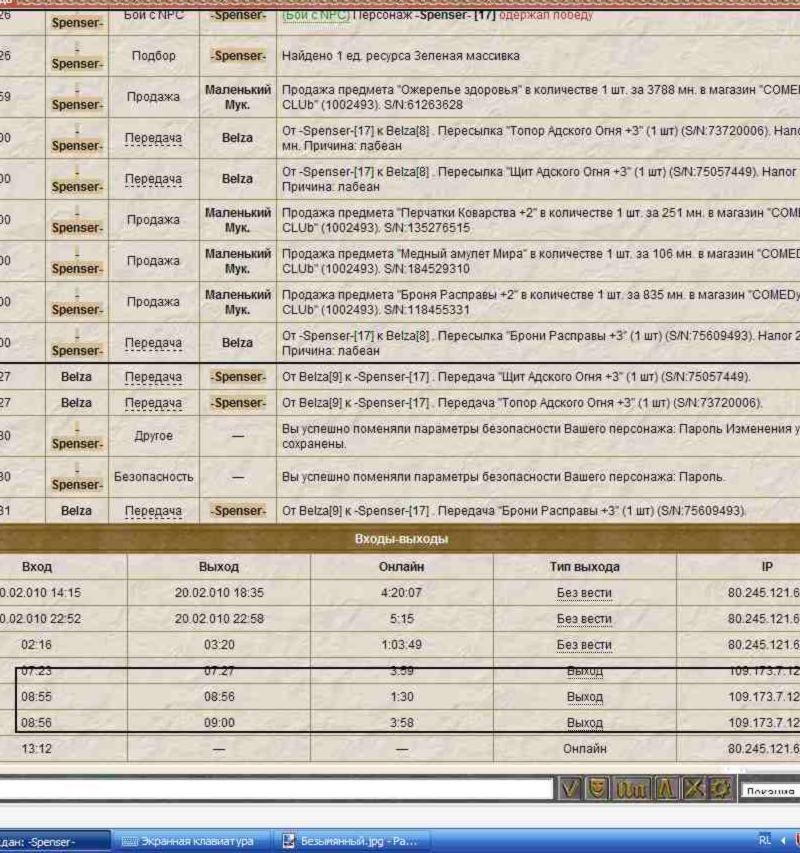Expand hidden tray icons with the arrow
Image resolution: width=800 pixels, height=853 pixels.
[x=782, y=841]
